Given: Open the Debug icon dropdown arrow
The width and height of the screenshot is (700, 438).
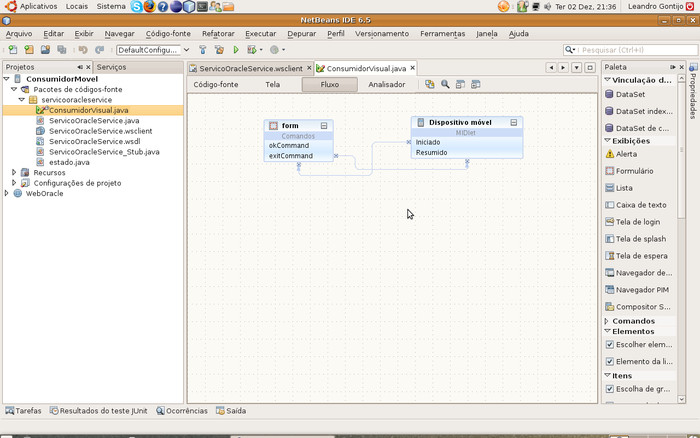Looking at the screenshot, I should coord(261,50).
